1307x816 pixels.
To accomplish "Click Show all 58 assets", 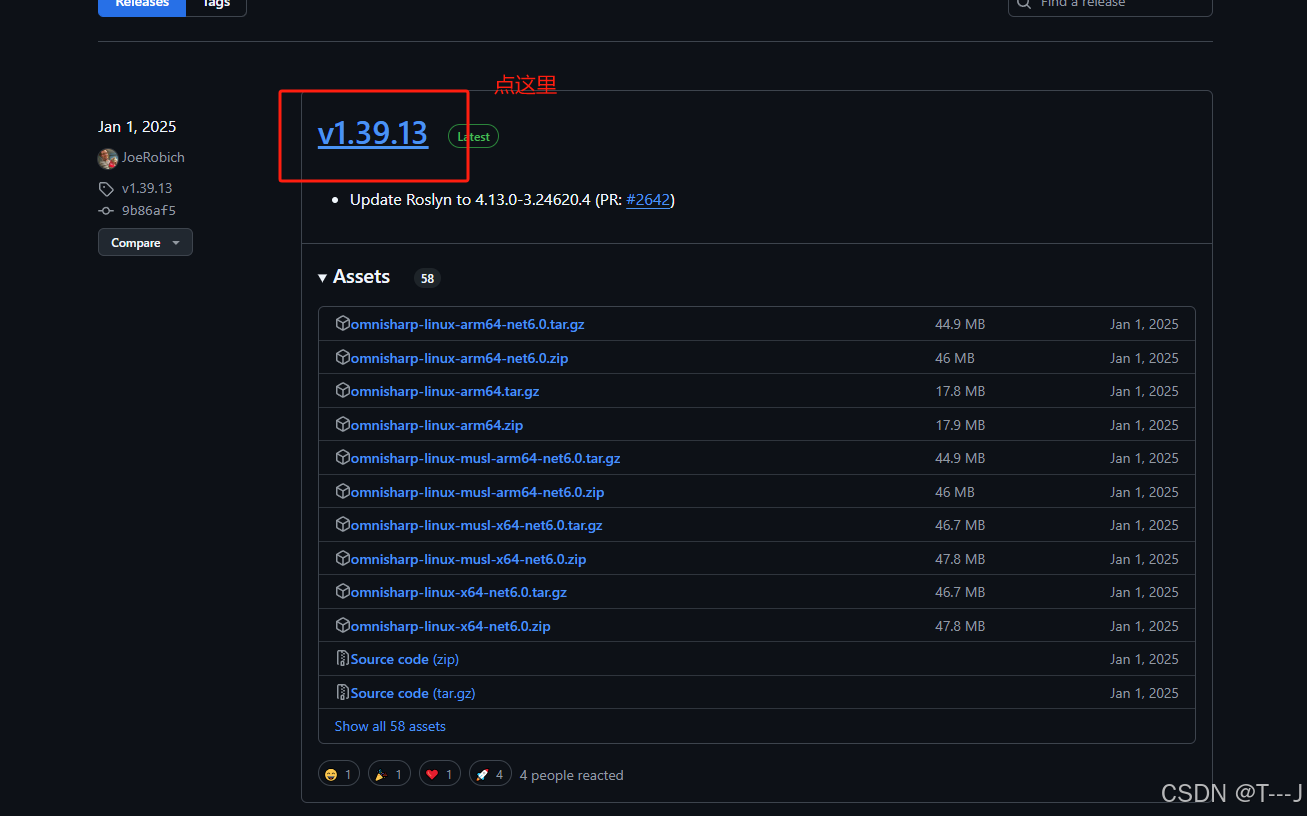I will click(390, 726).
